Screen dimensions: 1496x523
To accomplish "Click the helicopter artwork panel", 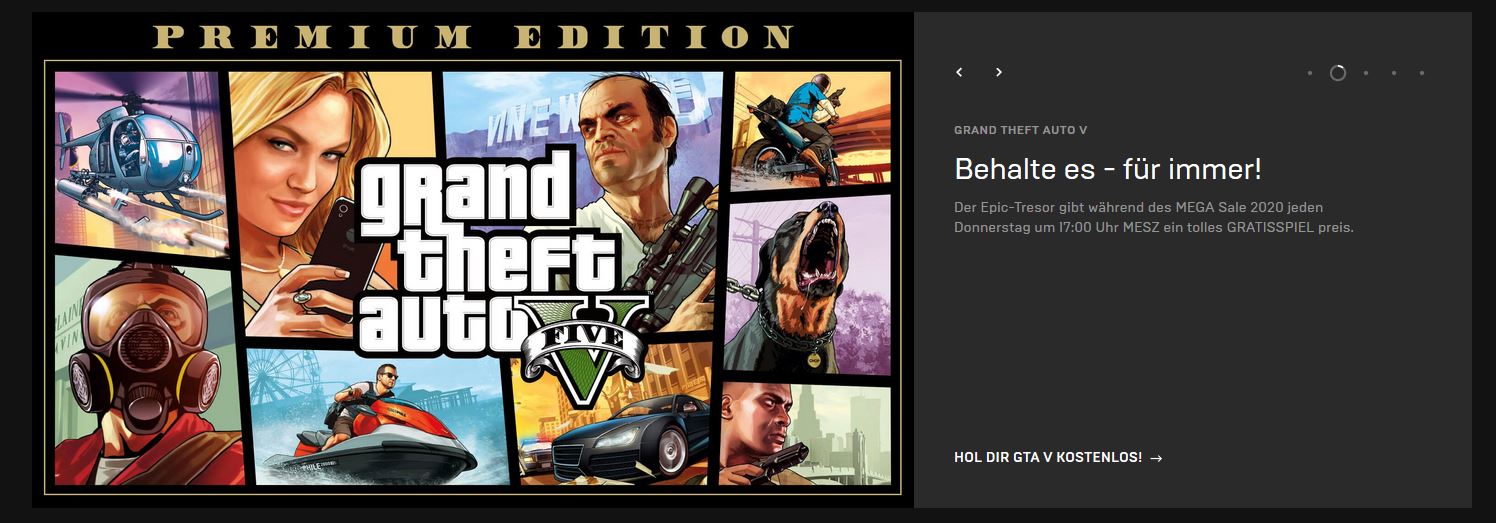I will (133, 160).
